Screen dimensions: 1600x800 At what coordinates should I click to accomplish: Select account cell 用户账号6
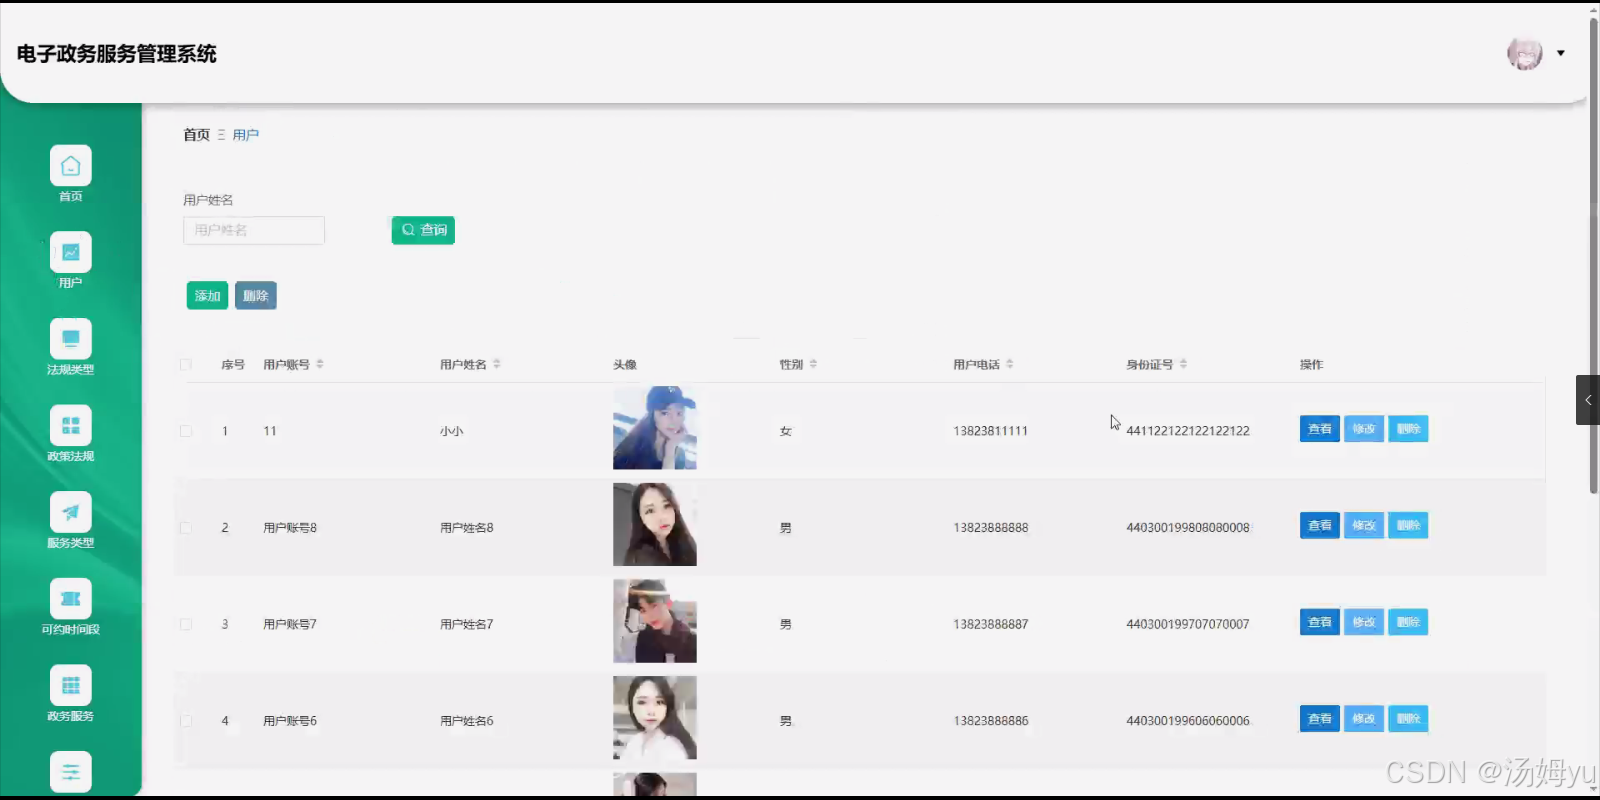(290, 720)
